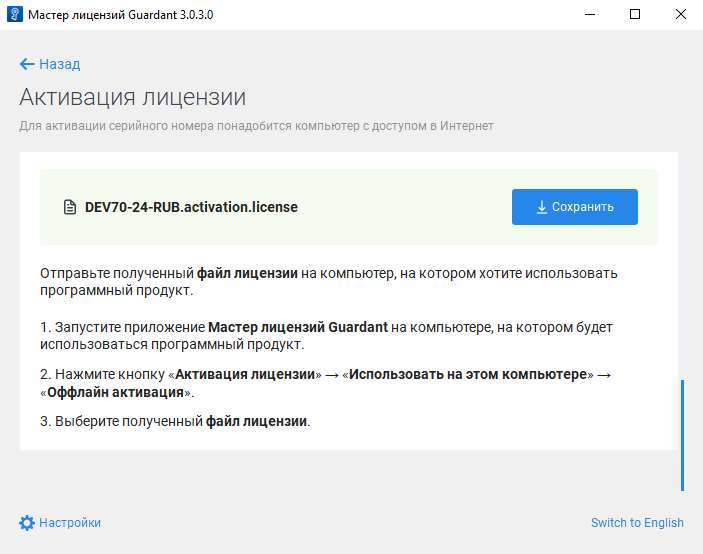
Task: Click the settings gear icon
Action: (27, 522)
